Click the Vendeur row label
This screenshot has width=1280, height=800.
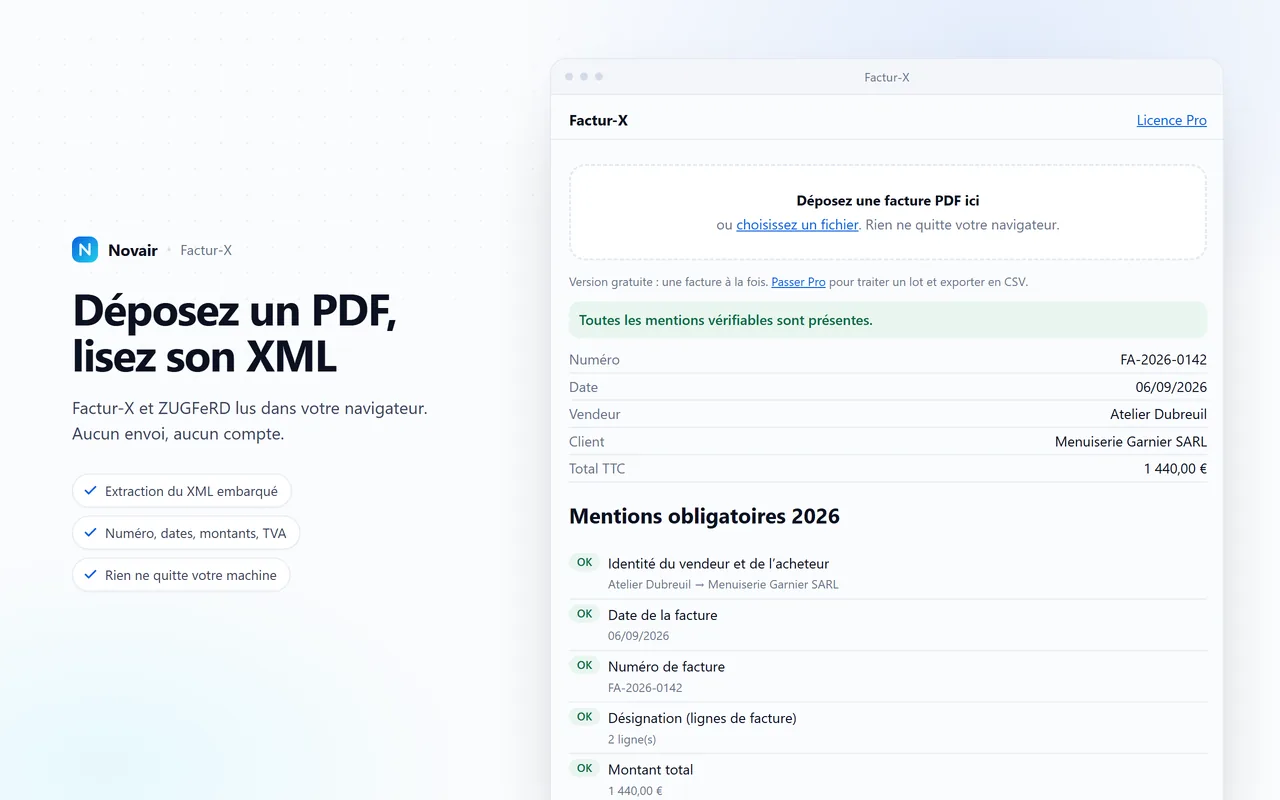click(x=595, y=414)
